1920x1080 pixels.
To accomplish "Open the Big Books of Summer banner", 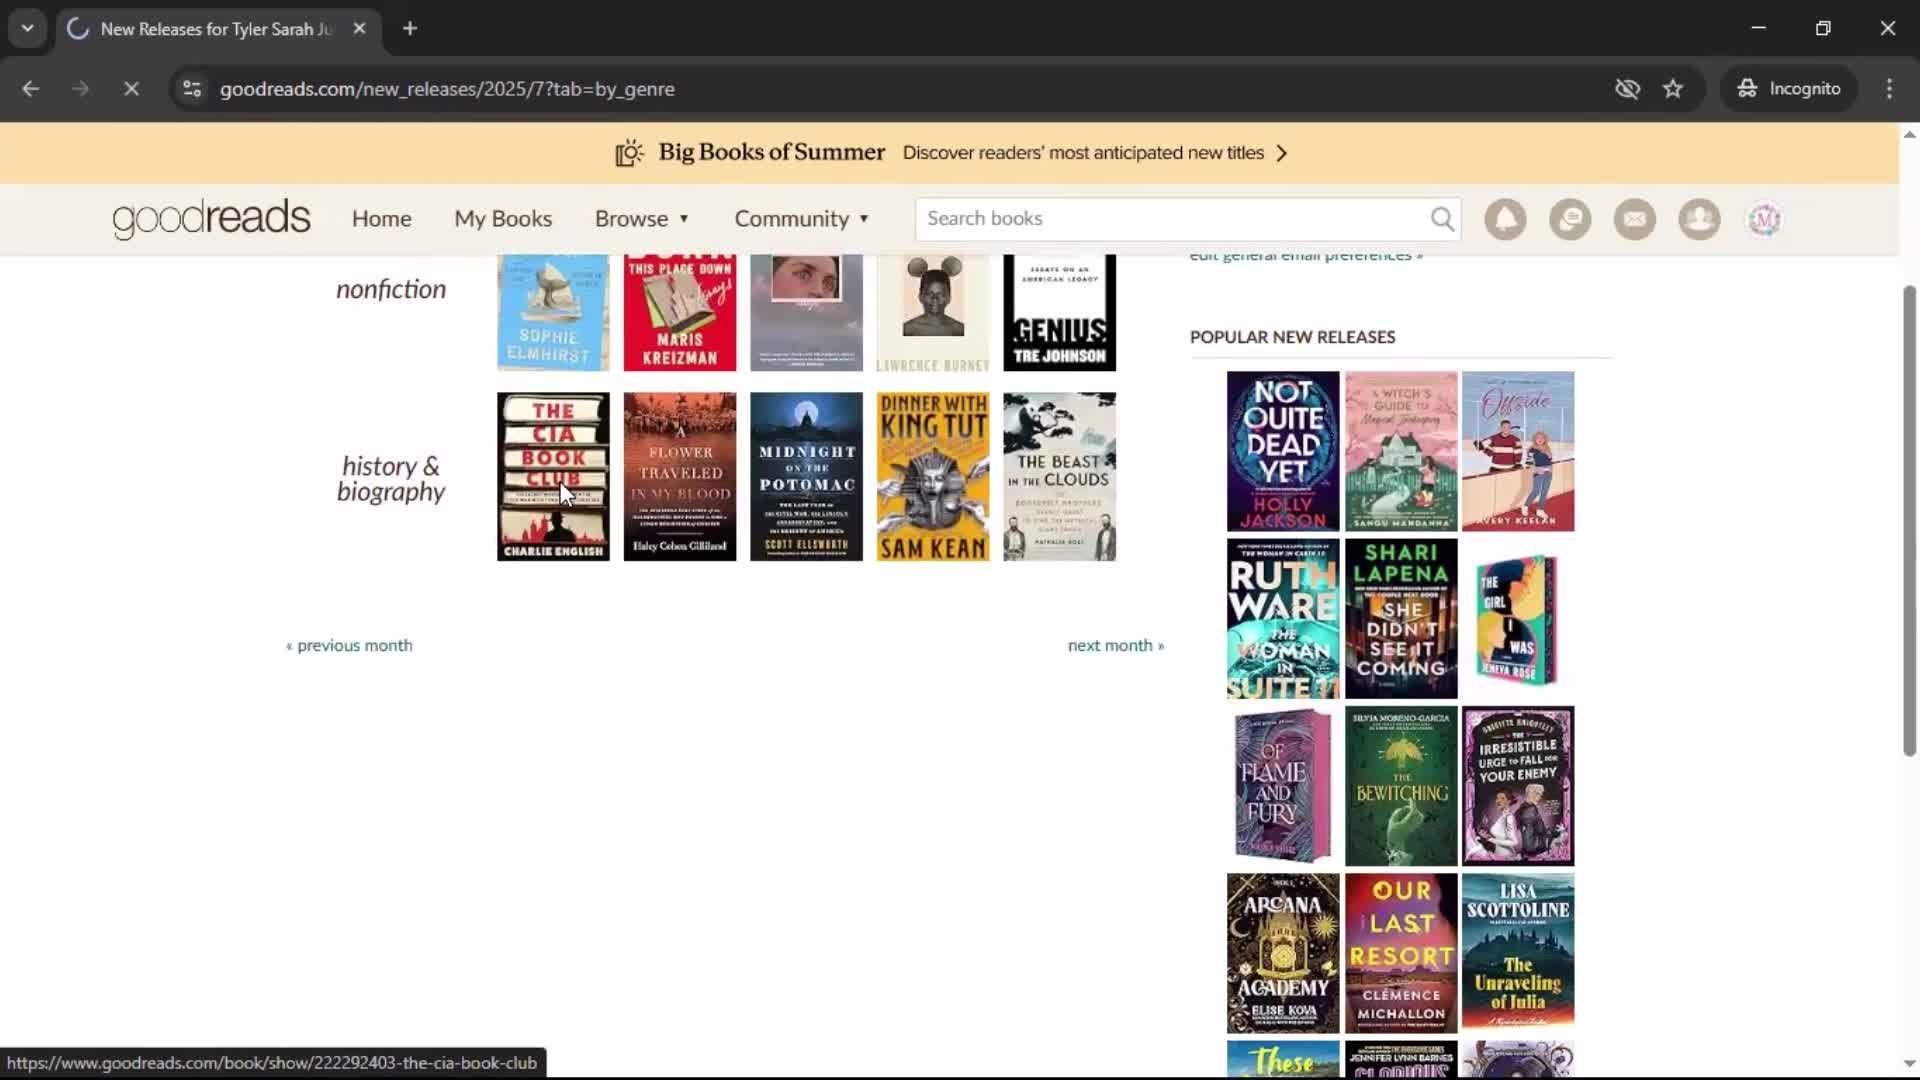I will click(950, 153).
